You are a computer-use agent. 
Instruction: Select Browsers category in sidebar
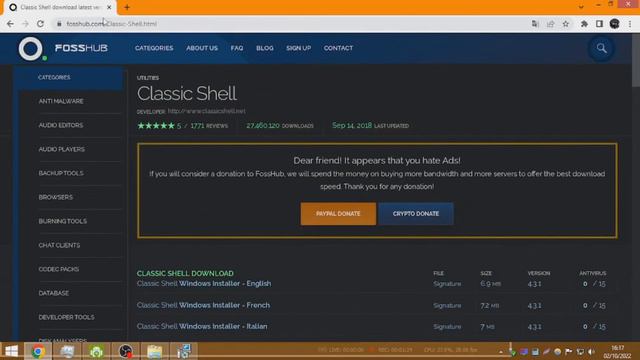coord(56,197)
